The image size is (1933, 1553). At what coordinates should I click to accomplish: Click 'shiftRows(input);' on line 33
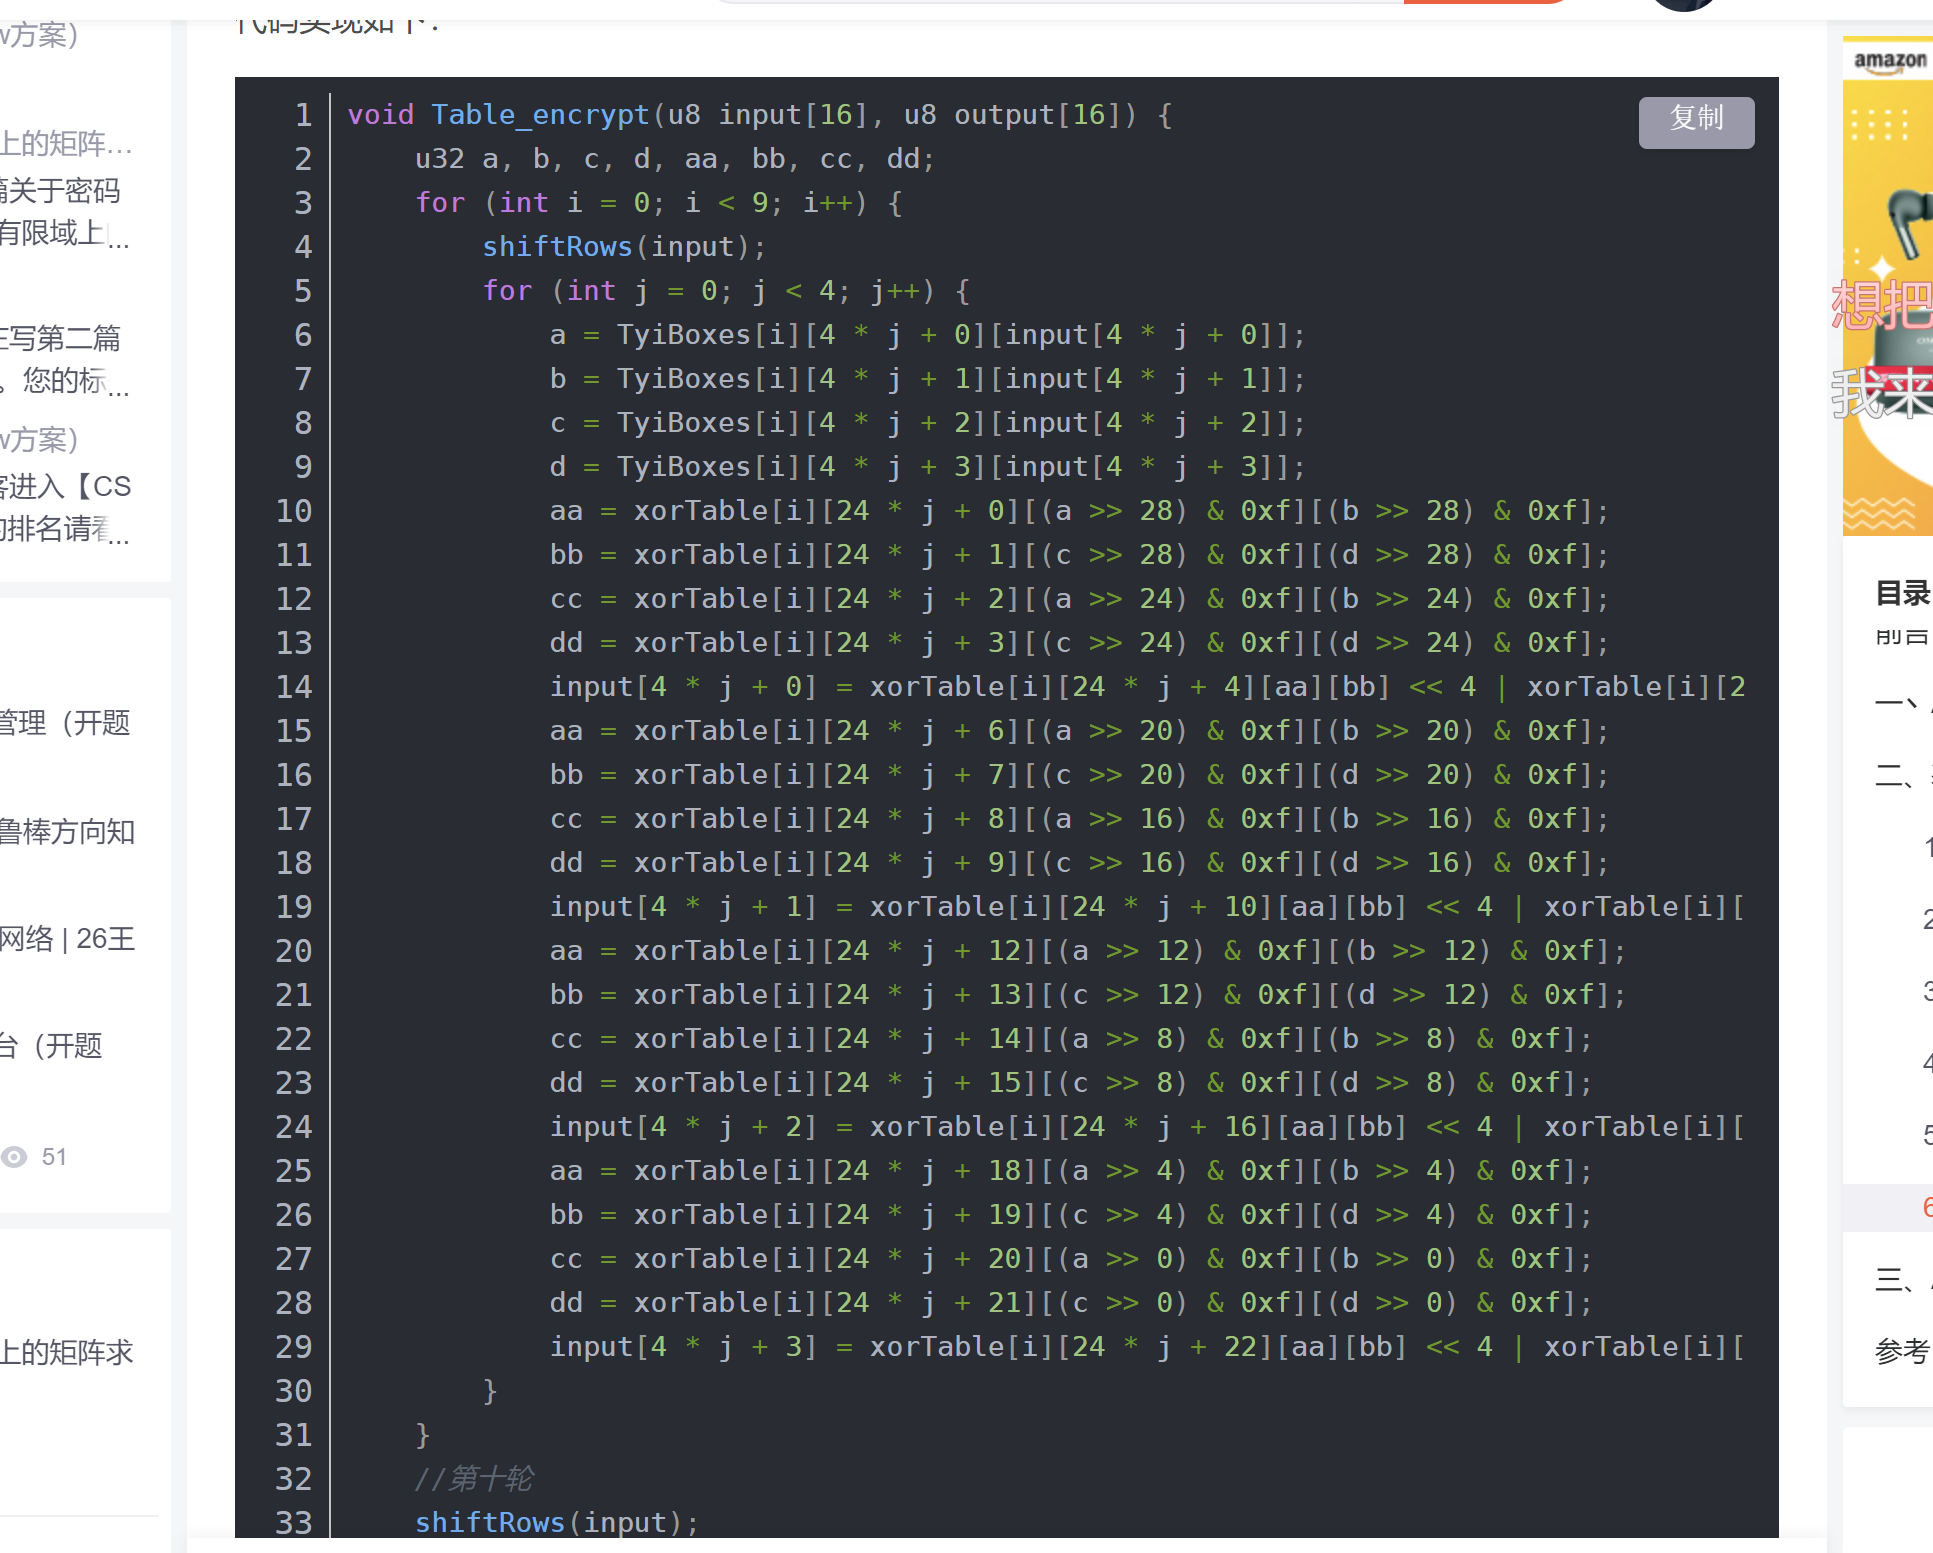pyautogui.click(x=557, y=1523)
